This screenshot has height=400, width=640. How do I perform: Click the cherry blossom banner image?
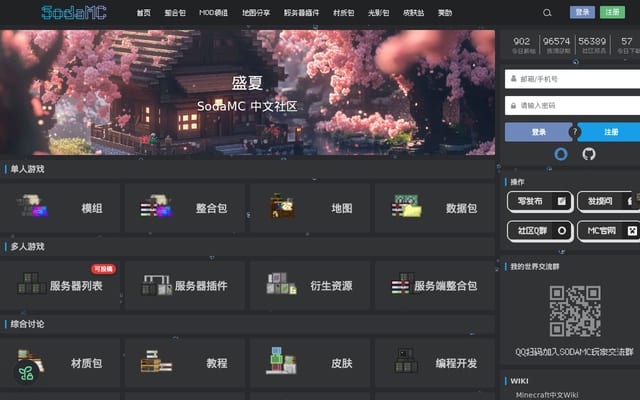click(247, 92)
